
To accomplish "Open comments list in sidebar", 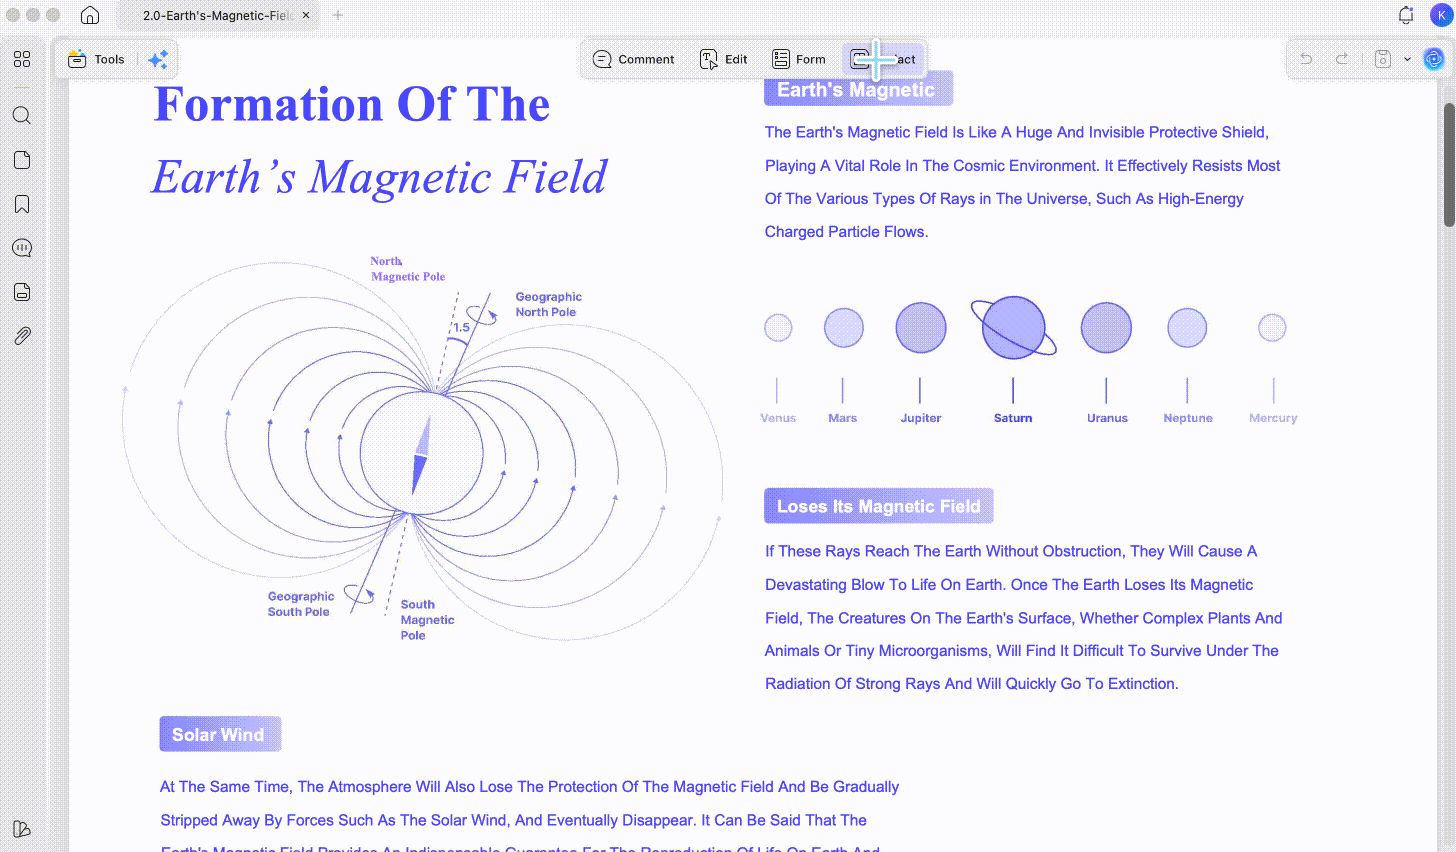I will pyautogui.click(x=22, y=248).
